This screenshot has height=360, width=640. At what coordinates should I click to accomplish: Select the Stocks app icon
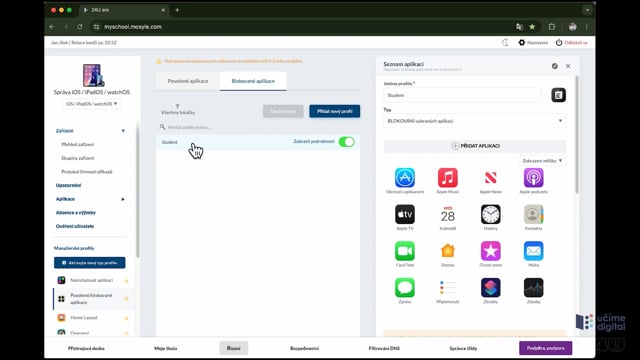point(533,288)
